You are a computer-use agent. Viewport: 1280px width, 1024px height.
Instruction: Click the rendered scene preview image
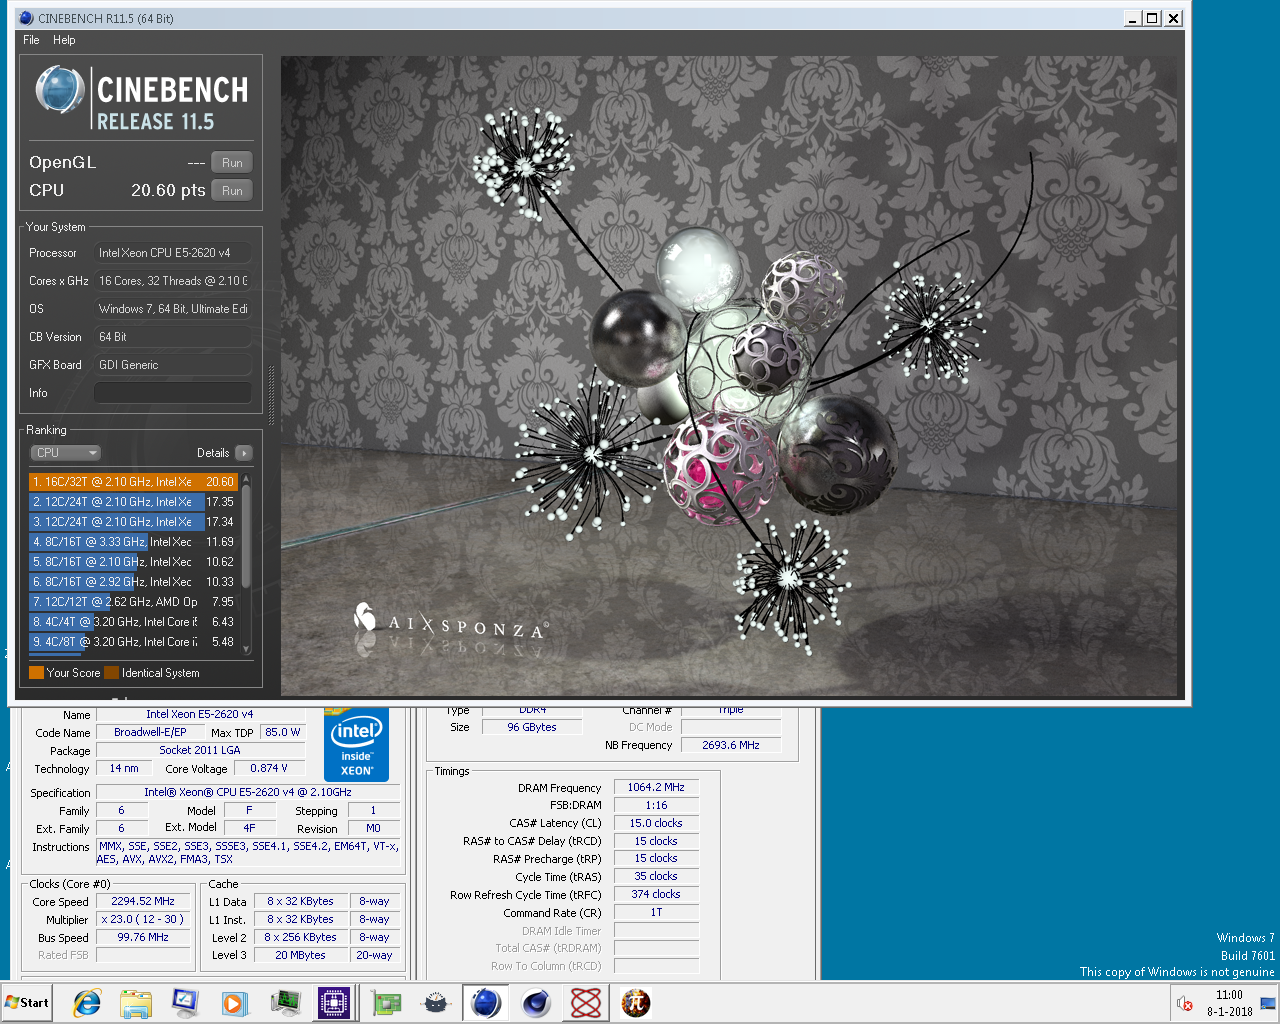click(x=729, y=376)
